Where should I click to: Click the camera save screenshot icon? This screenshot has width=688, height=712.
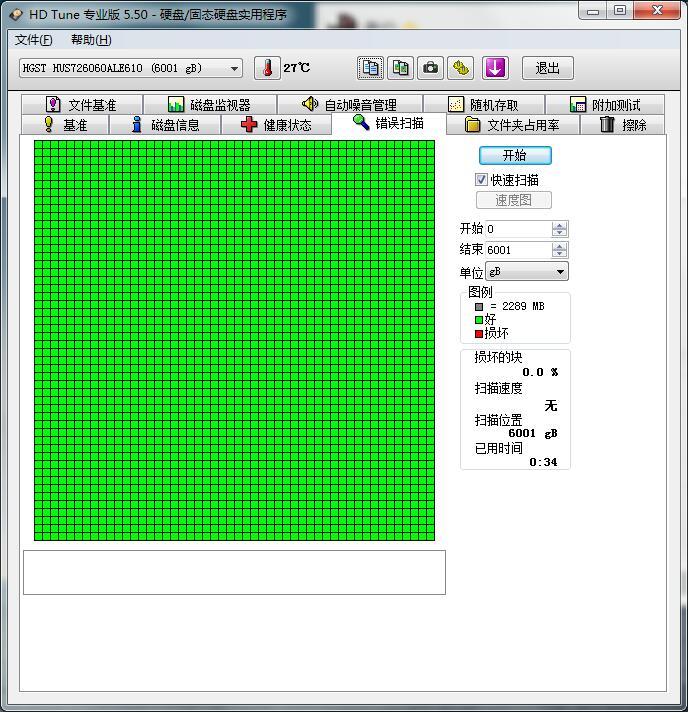pyautogui.click(x=431, y=69)
